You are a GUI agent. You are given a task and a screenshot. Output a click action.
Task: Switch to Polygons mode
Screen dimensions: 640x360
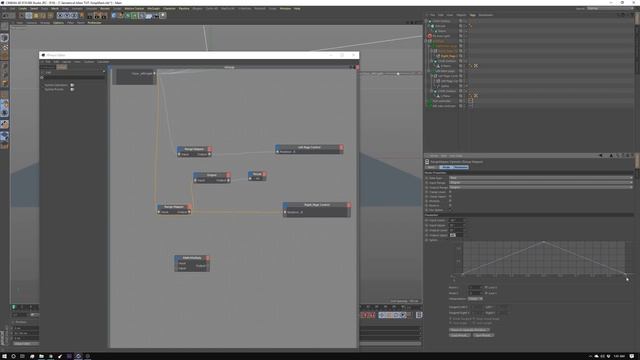(x=4, y=84)
